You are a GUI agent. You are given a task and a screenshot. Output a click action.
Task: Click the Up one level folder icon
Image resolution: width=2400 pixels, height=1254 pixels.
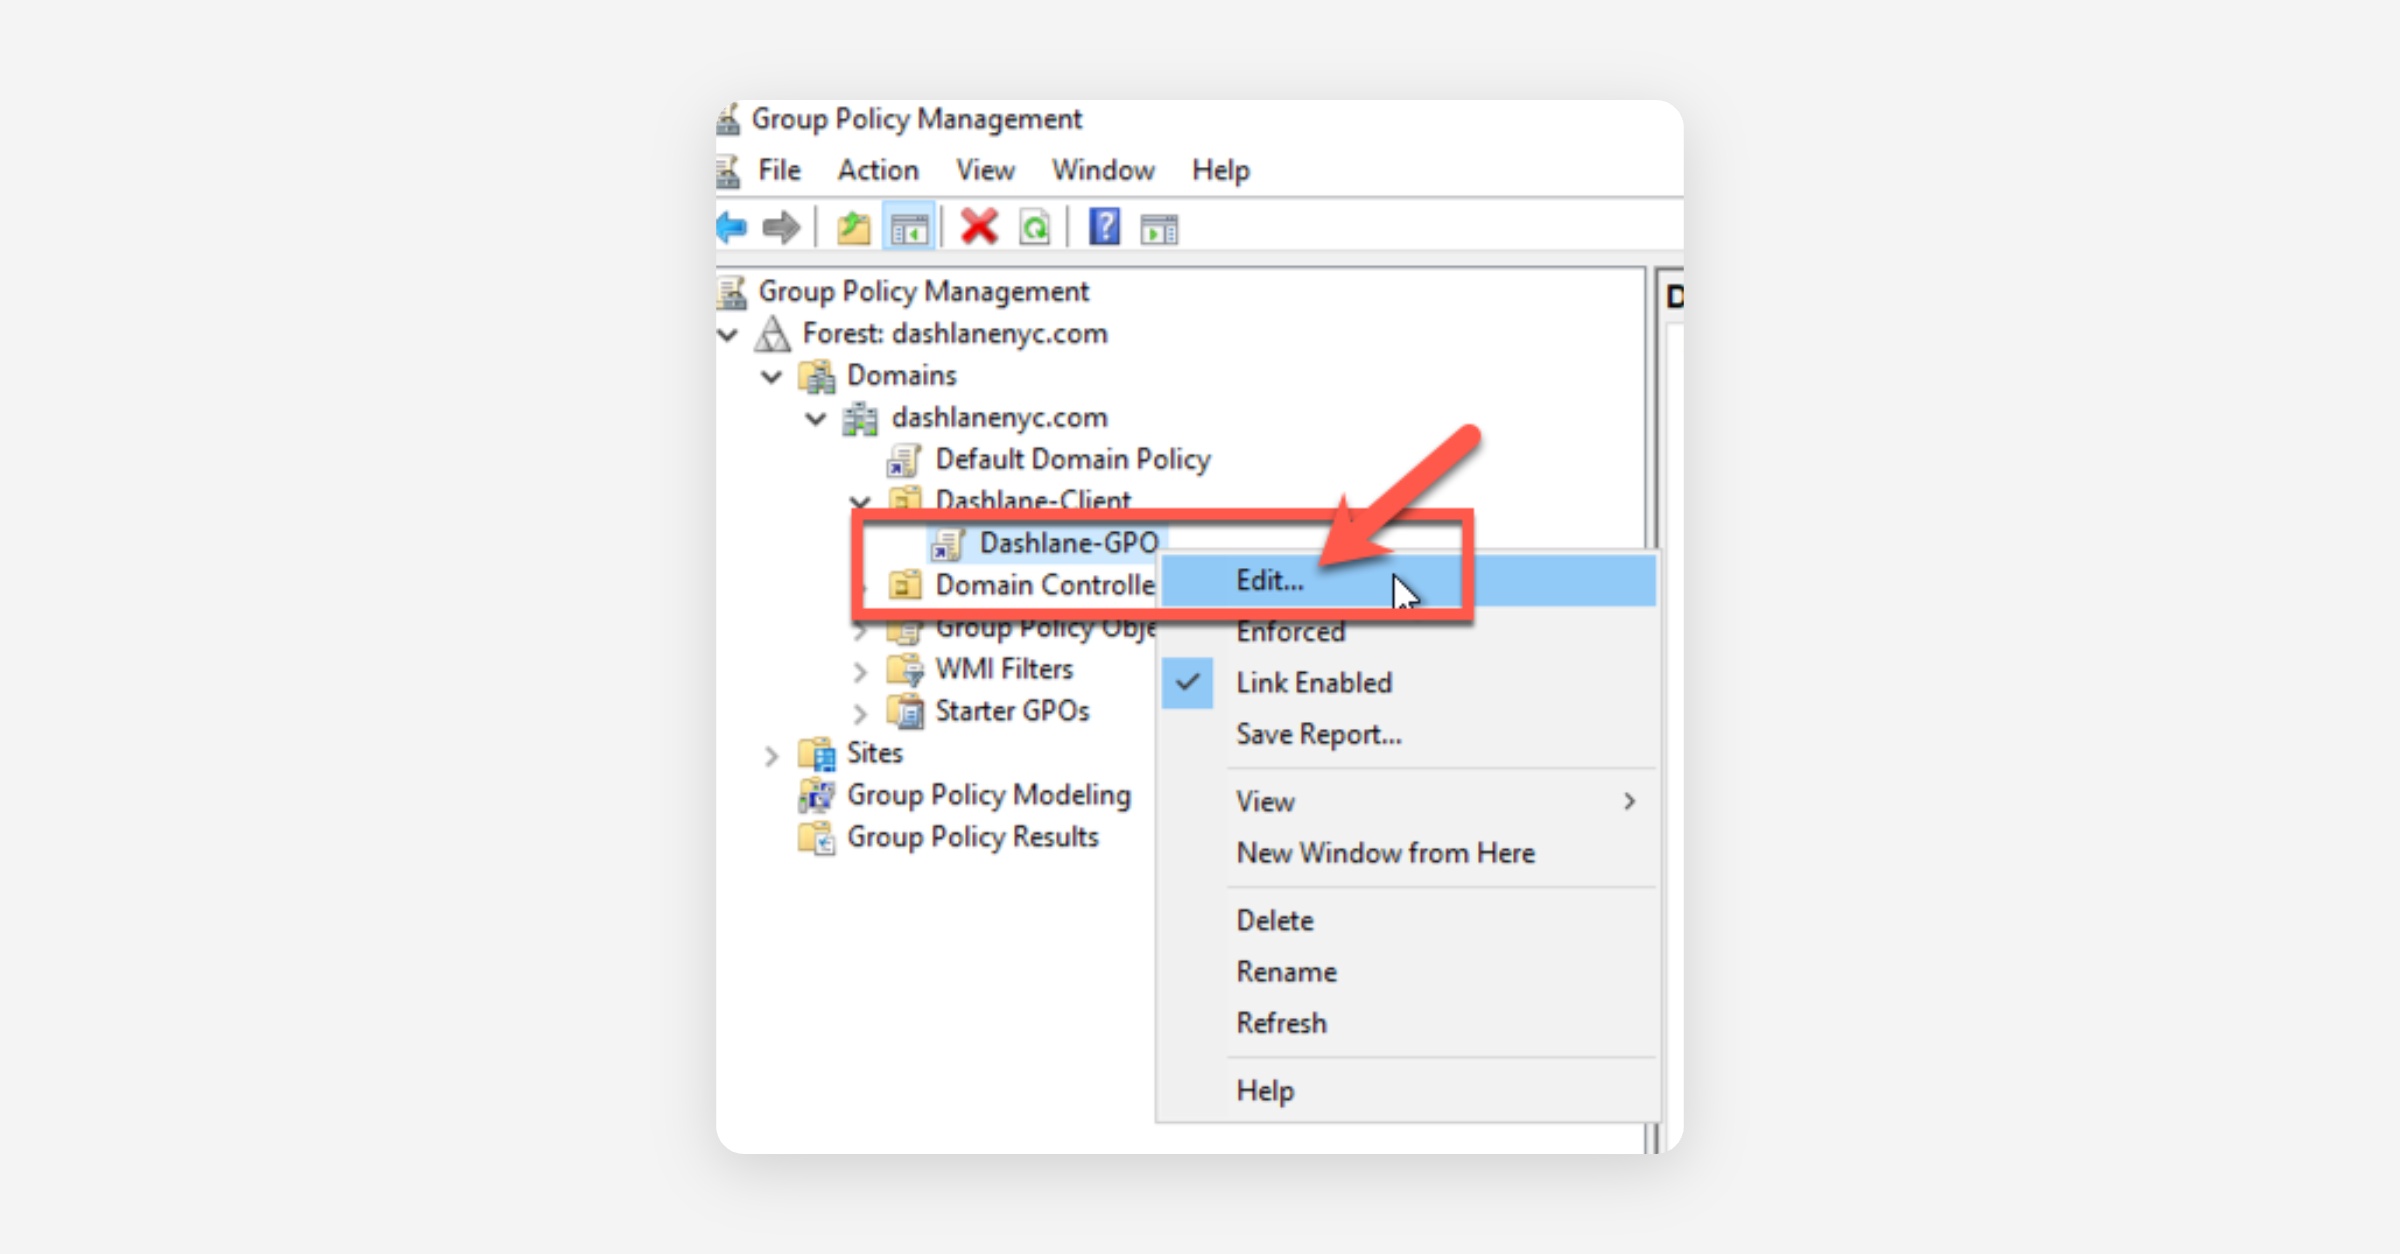(853, 228)
